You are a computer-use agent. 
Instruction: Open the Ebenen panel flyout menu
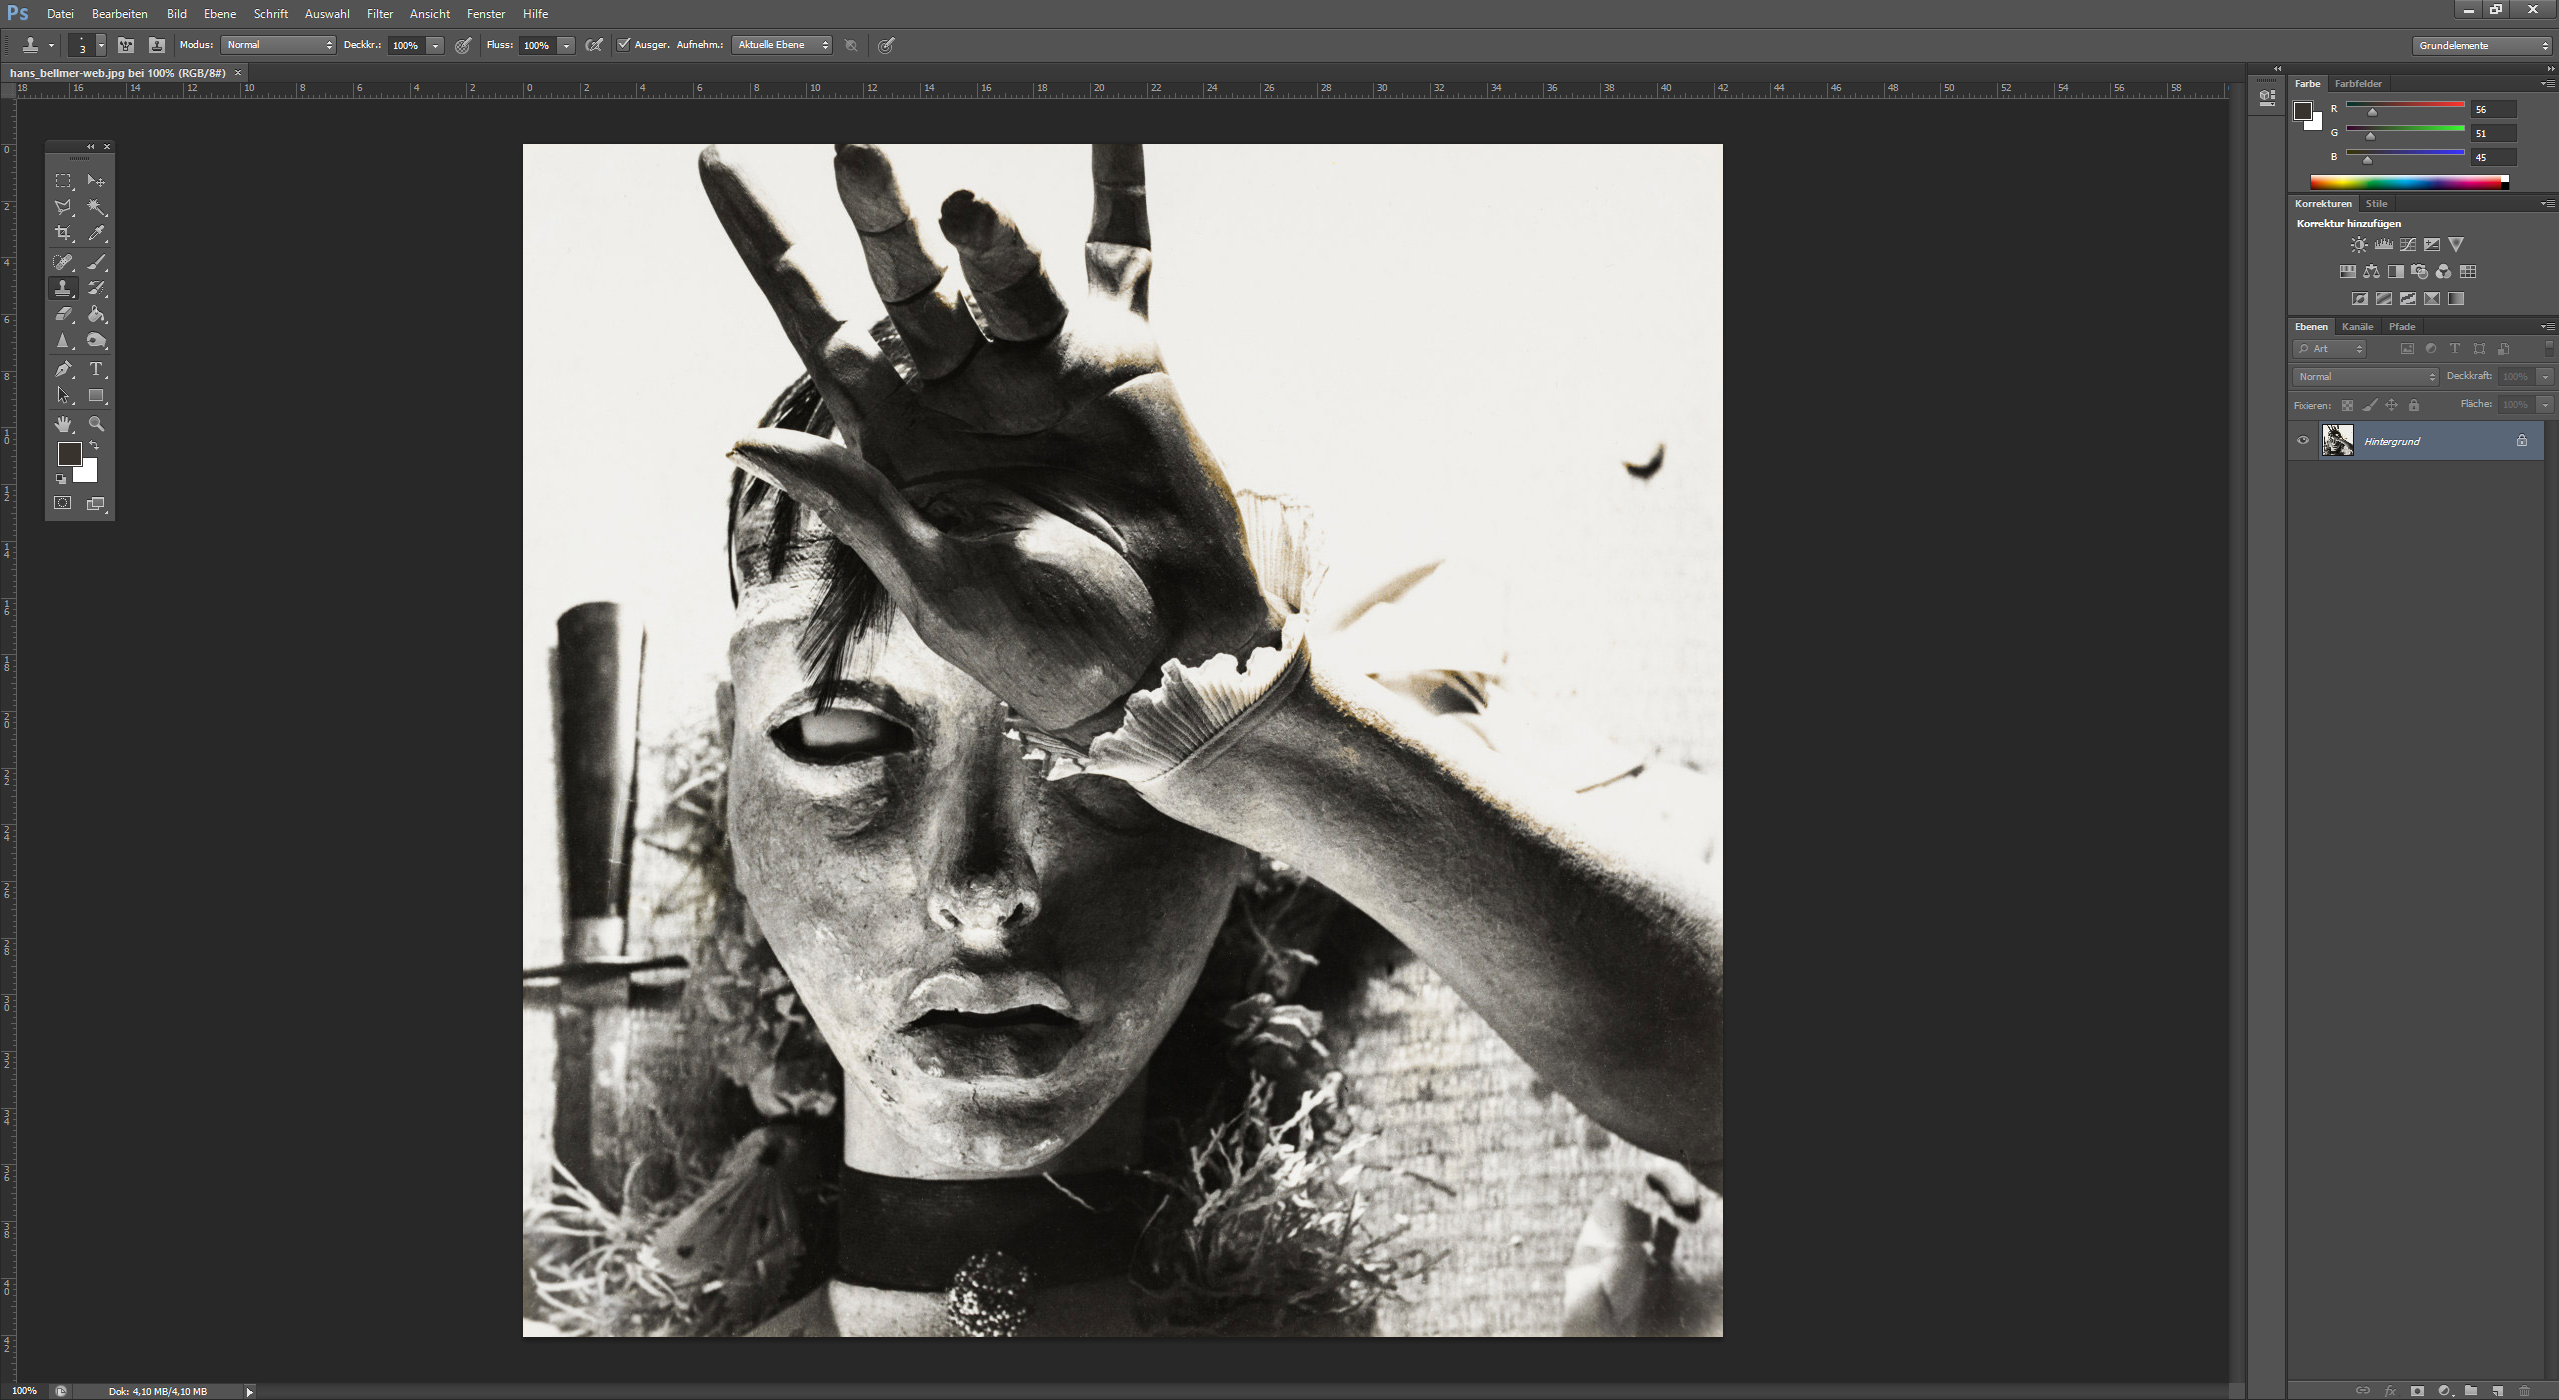pos(2547,327)
